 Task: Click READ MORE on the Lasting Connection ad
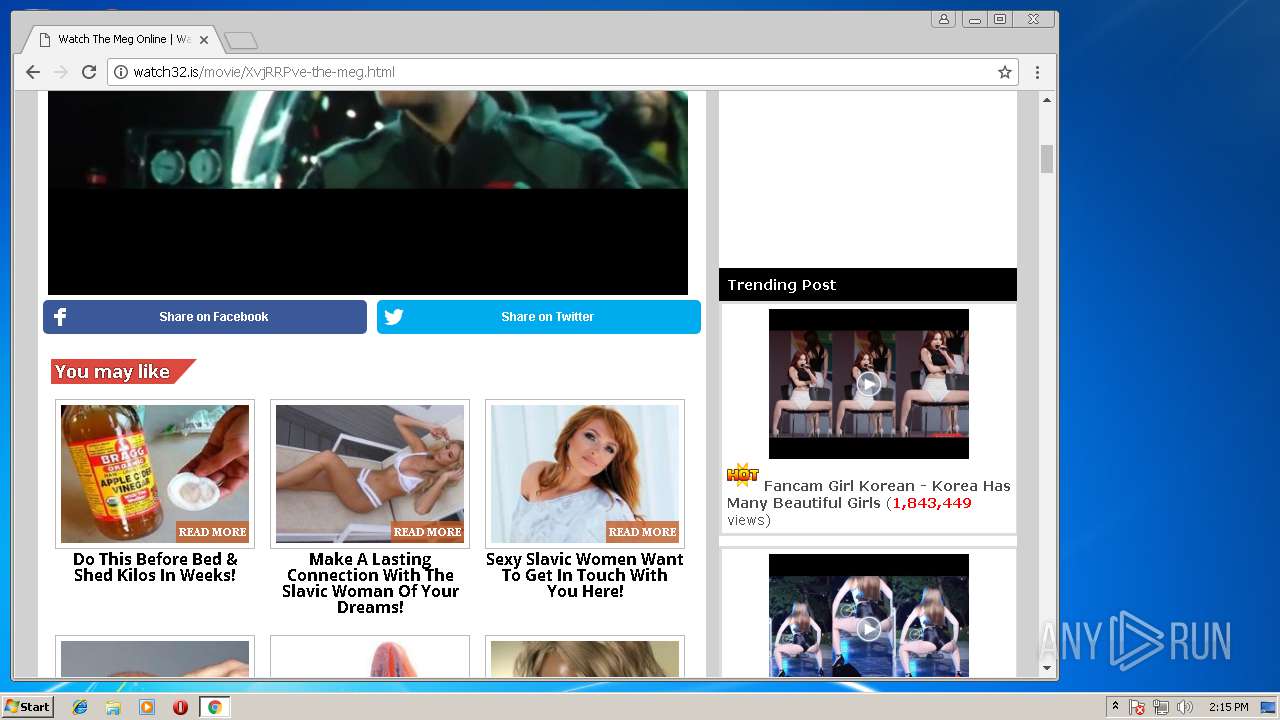pyautogui.click(x=427, y=532)
